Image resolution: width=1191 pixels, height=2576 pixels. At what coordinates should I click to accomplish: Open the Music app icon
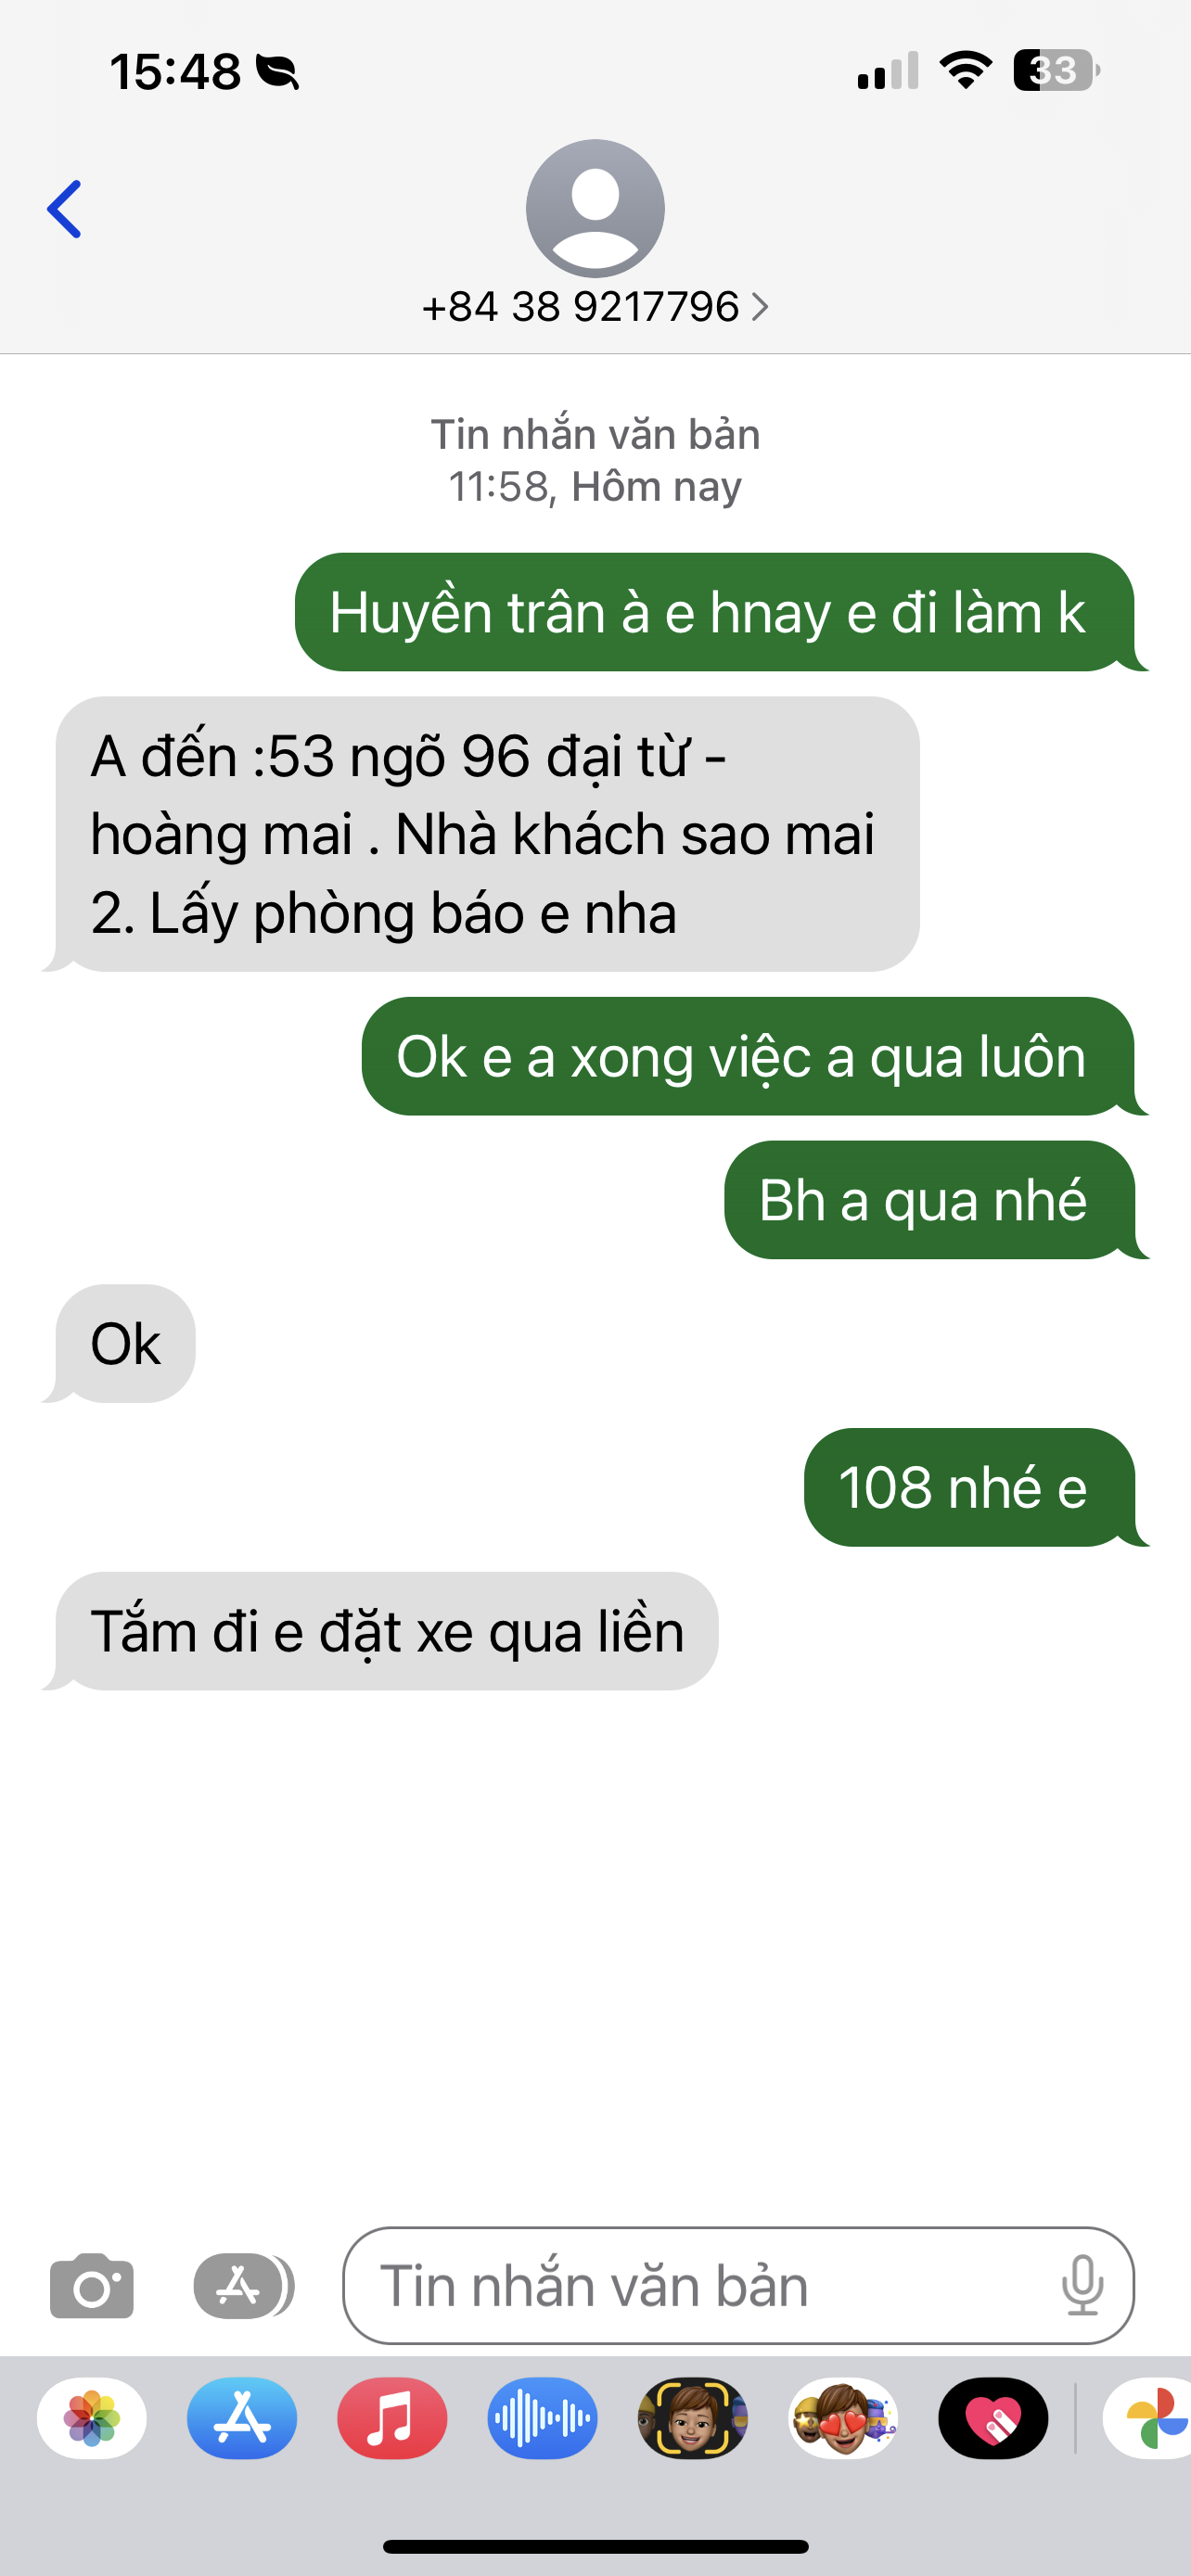coord(392,2418)
